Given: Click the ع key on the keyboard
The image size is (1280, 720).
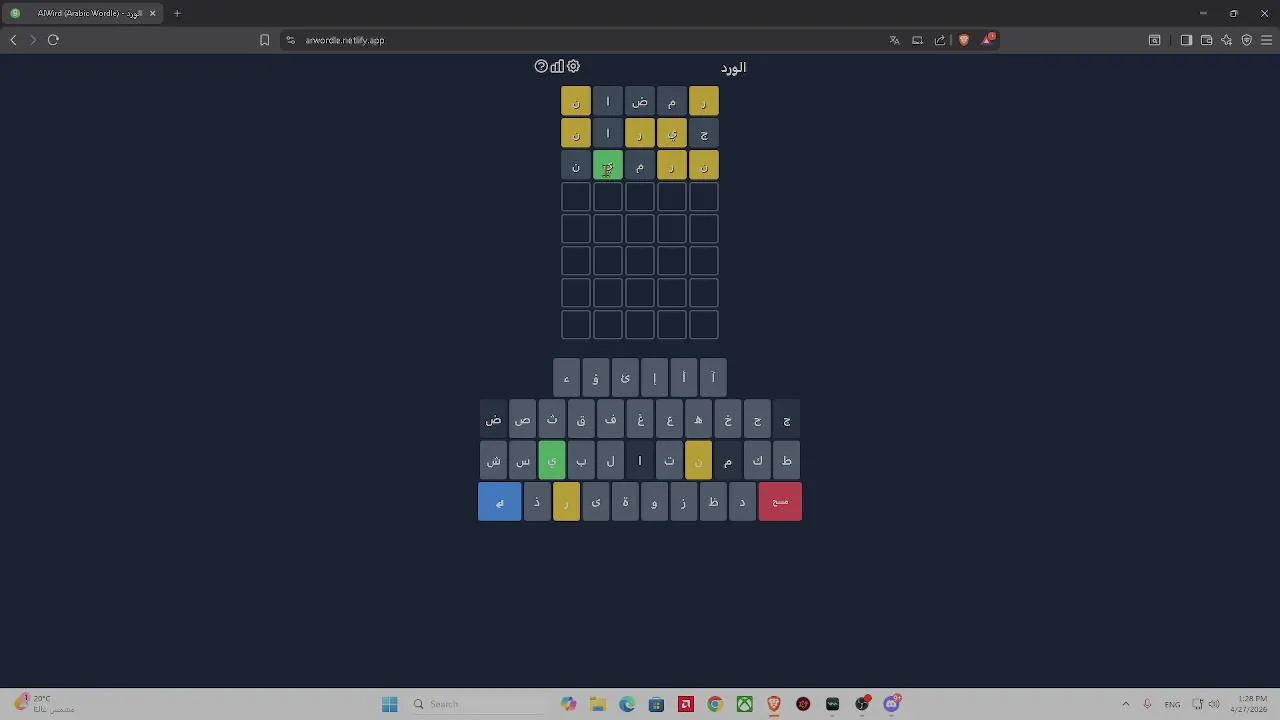Looking at the screenshot, I should point(669,420).
